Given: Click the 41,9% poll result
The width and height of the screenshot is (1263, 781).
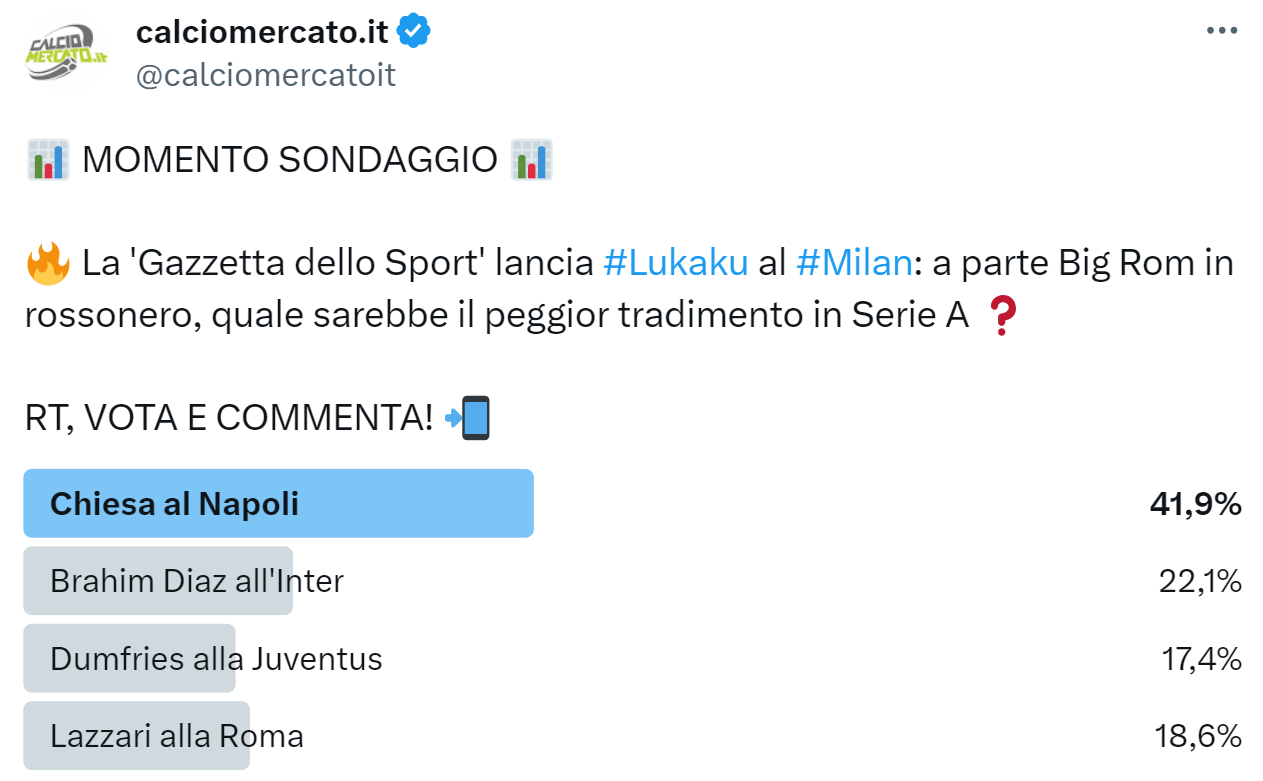Looking at the screenshot, I should coord(1195,504).
